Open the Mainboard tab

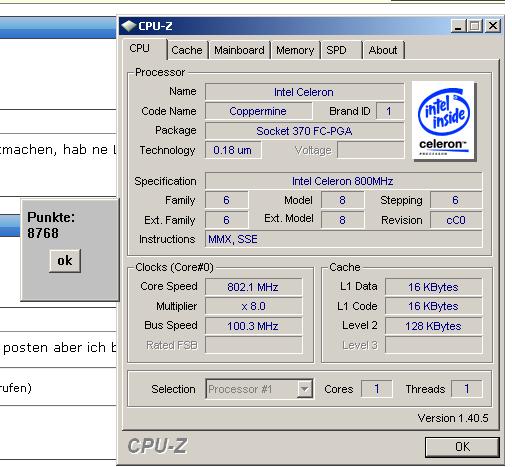(239, 50)
